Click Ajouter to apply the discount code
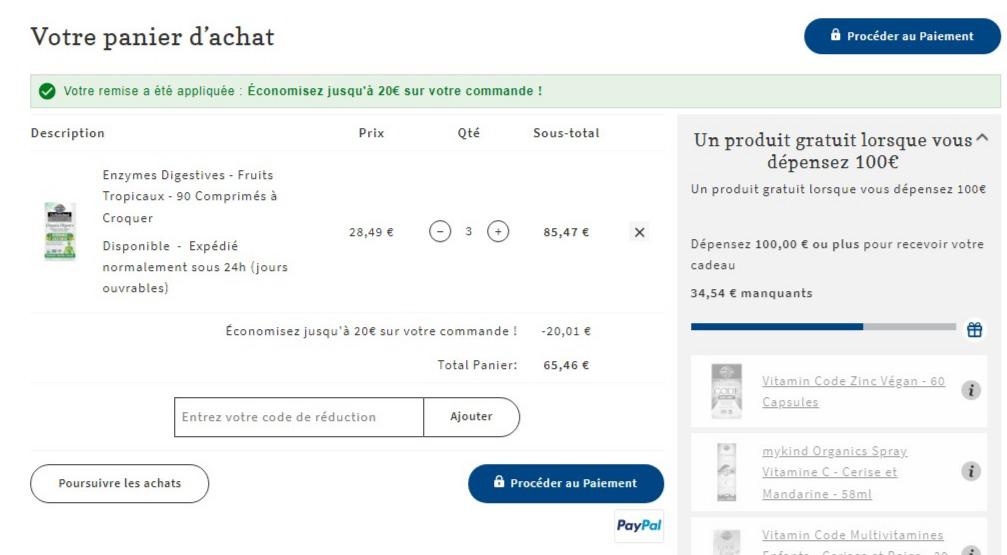1007x555 pixels. [471, 417]
